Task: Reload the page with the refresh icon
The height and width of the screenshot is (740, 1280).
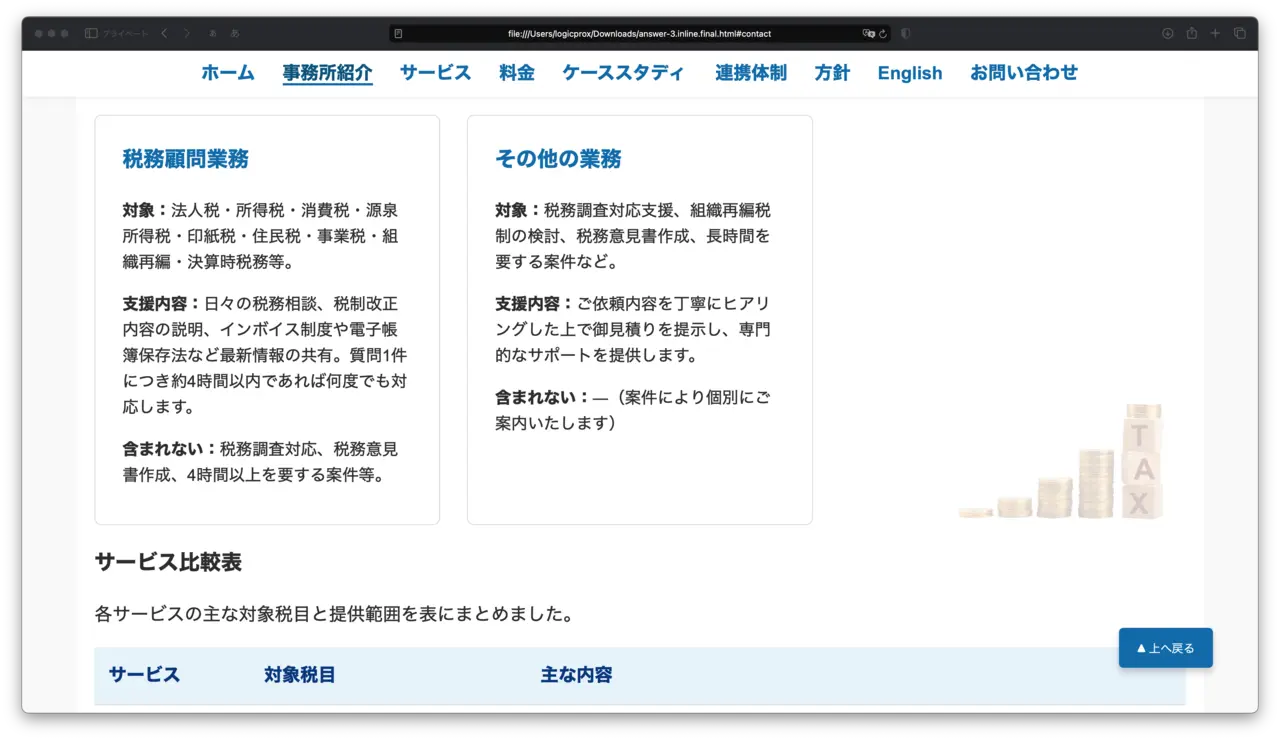Action: click(x=882, y=33)
